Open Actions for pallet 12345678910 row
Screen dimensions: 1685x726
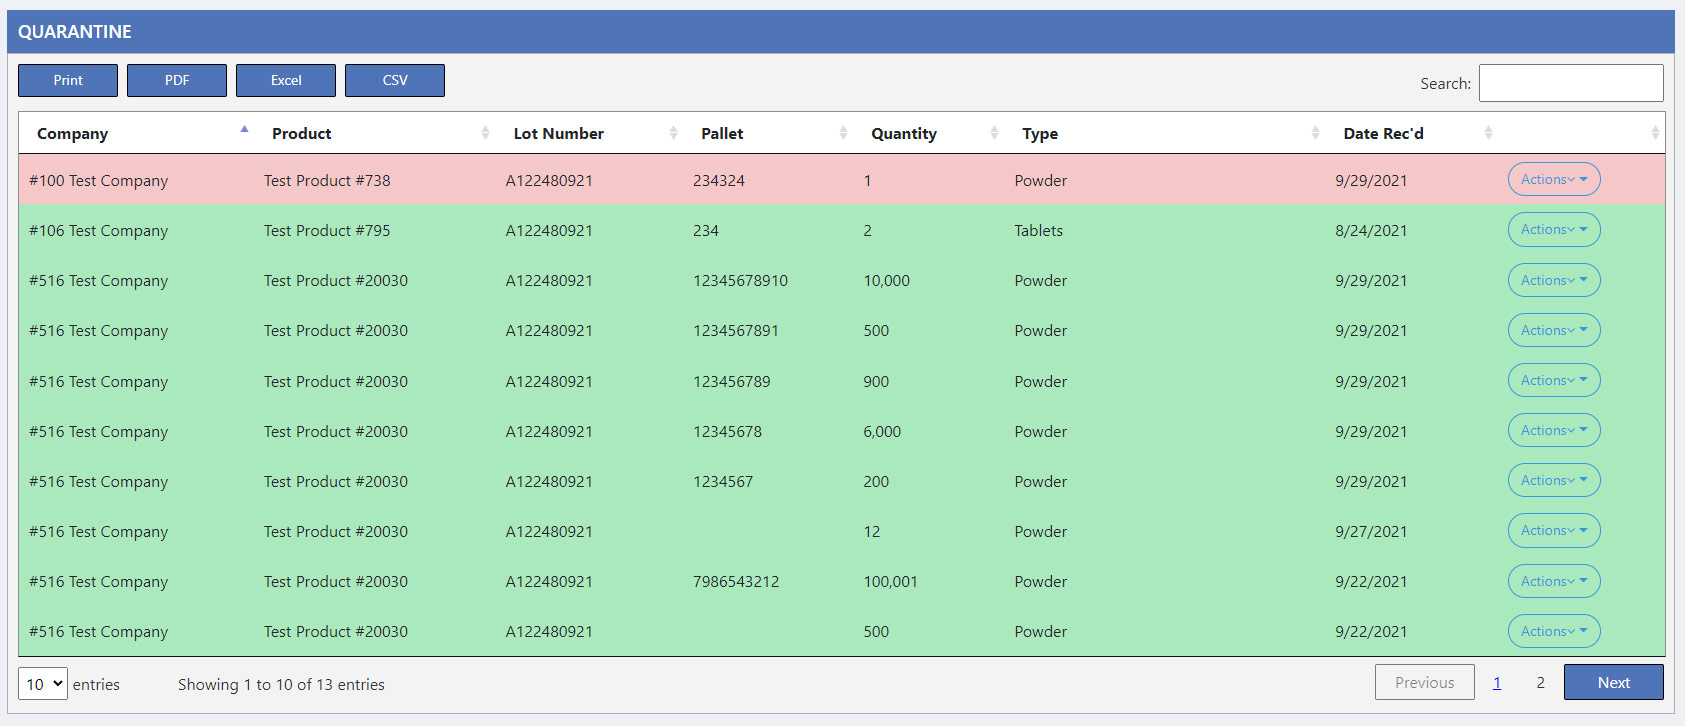point(1554,280)
